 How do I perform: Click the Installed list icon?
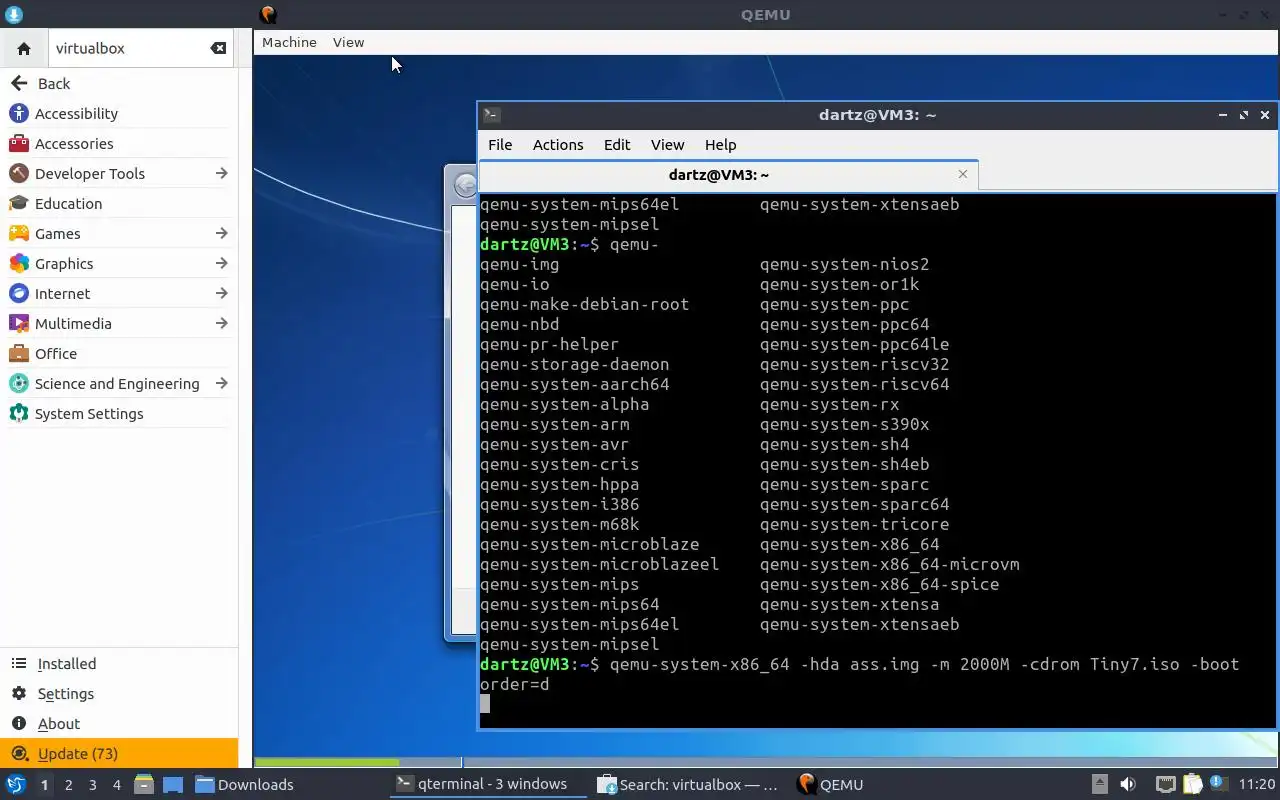point(19,663)
